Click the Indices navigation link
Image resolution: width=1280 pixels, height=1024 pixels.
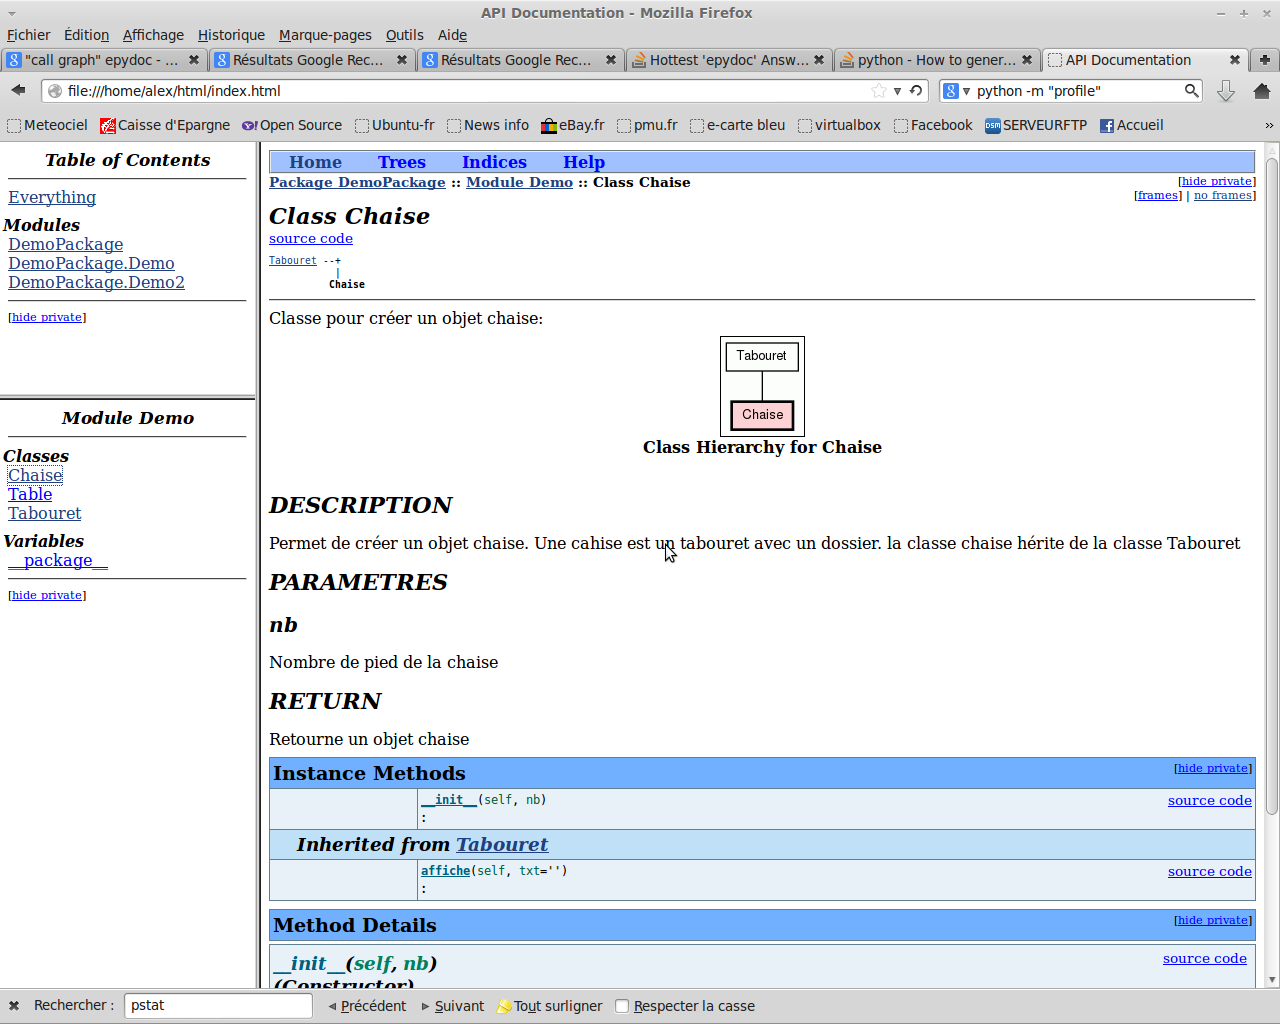coord(494,162)
